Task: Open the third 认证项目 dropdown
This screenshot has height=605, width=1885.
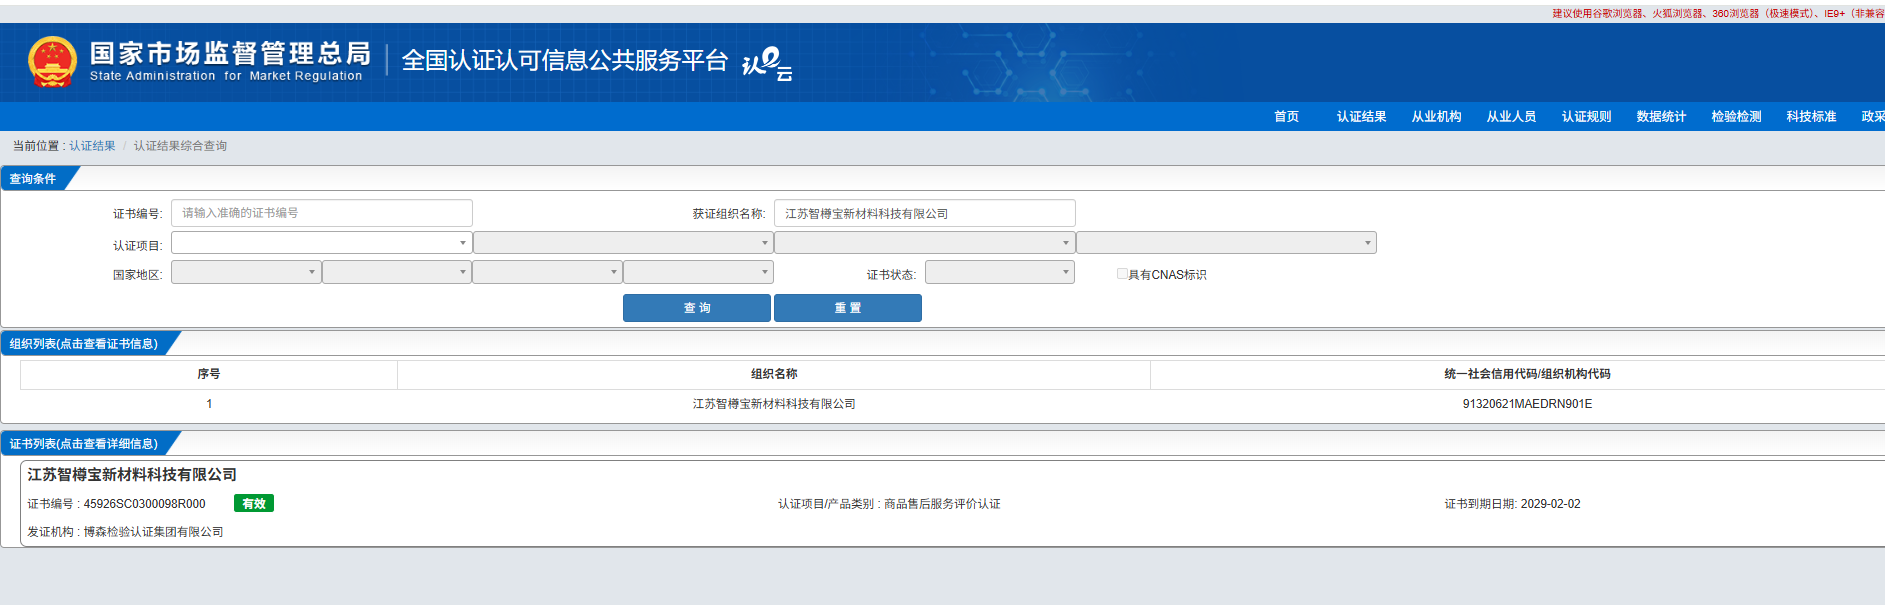Action: [x=924, y=243]
